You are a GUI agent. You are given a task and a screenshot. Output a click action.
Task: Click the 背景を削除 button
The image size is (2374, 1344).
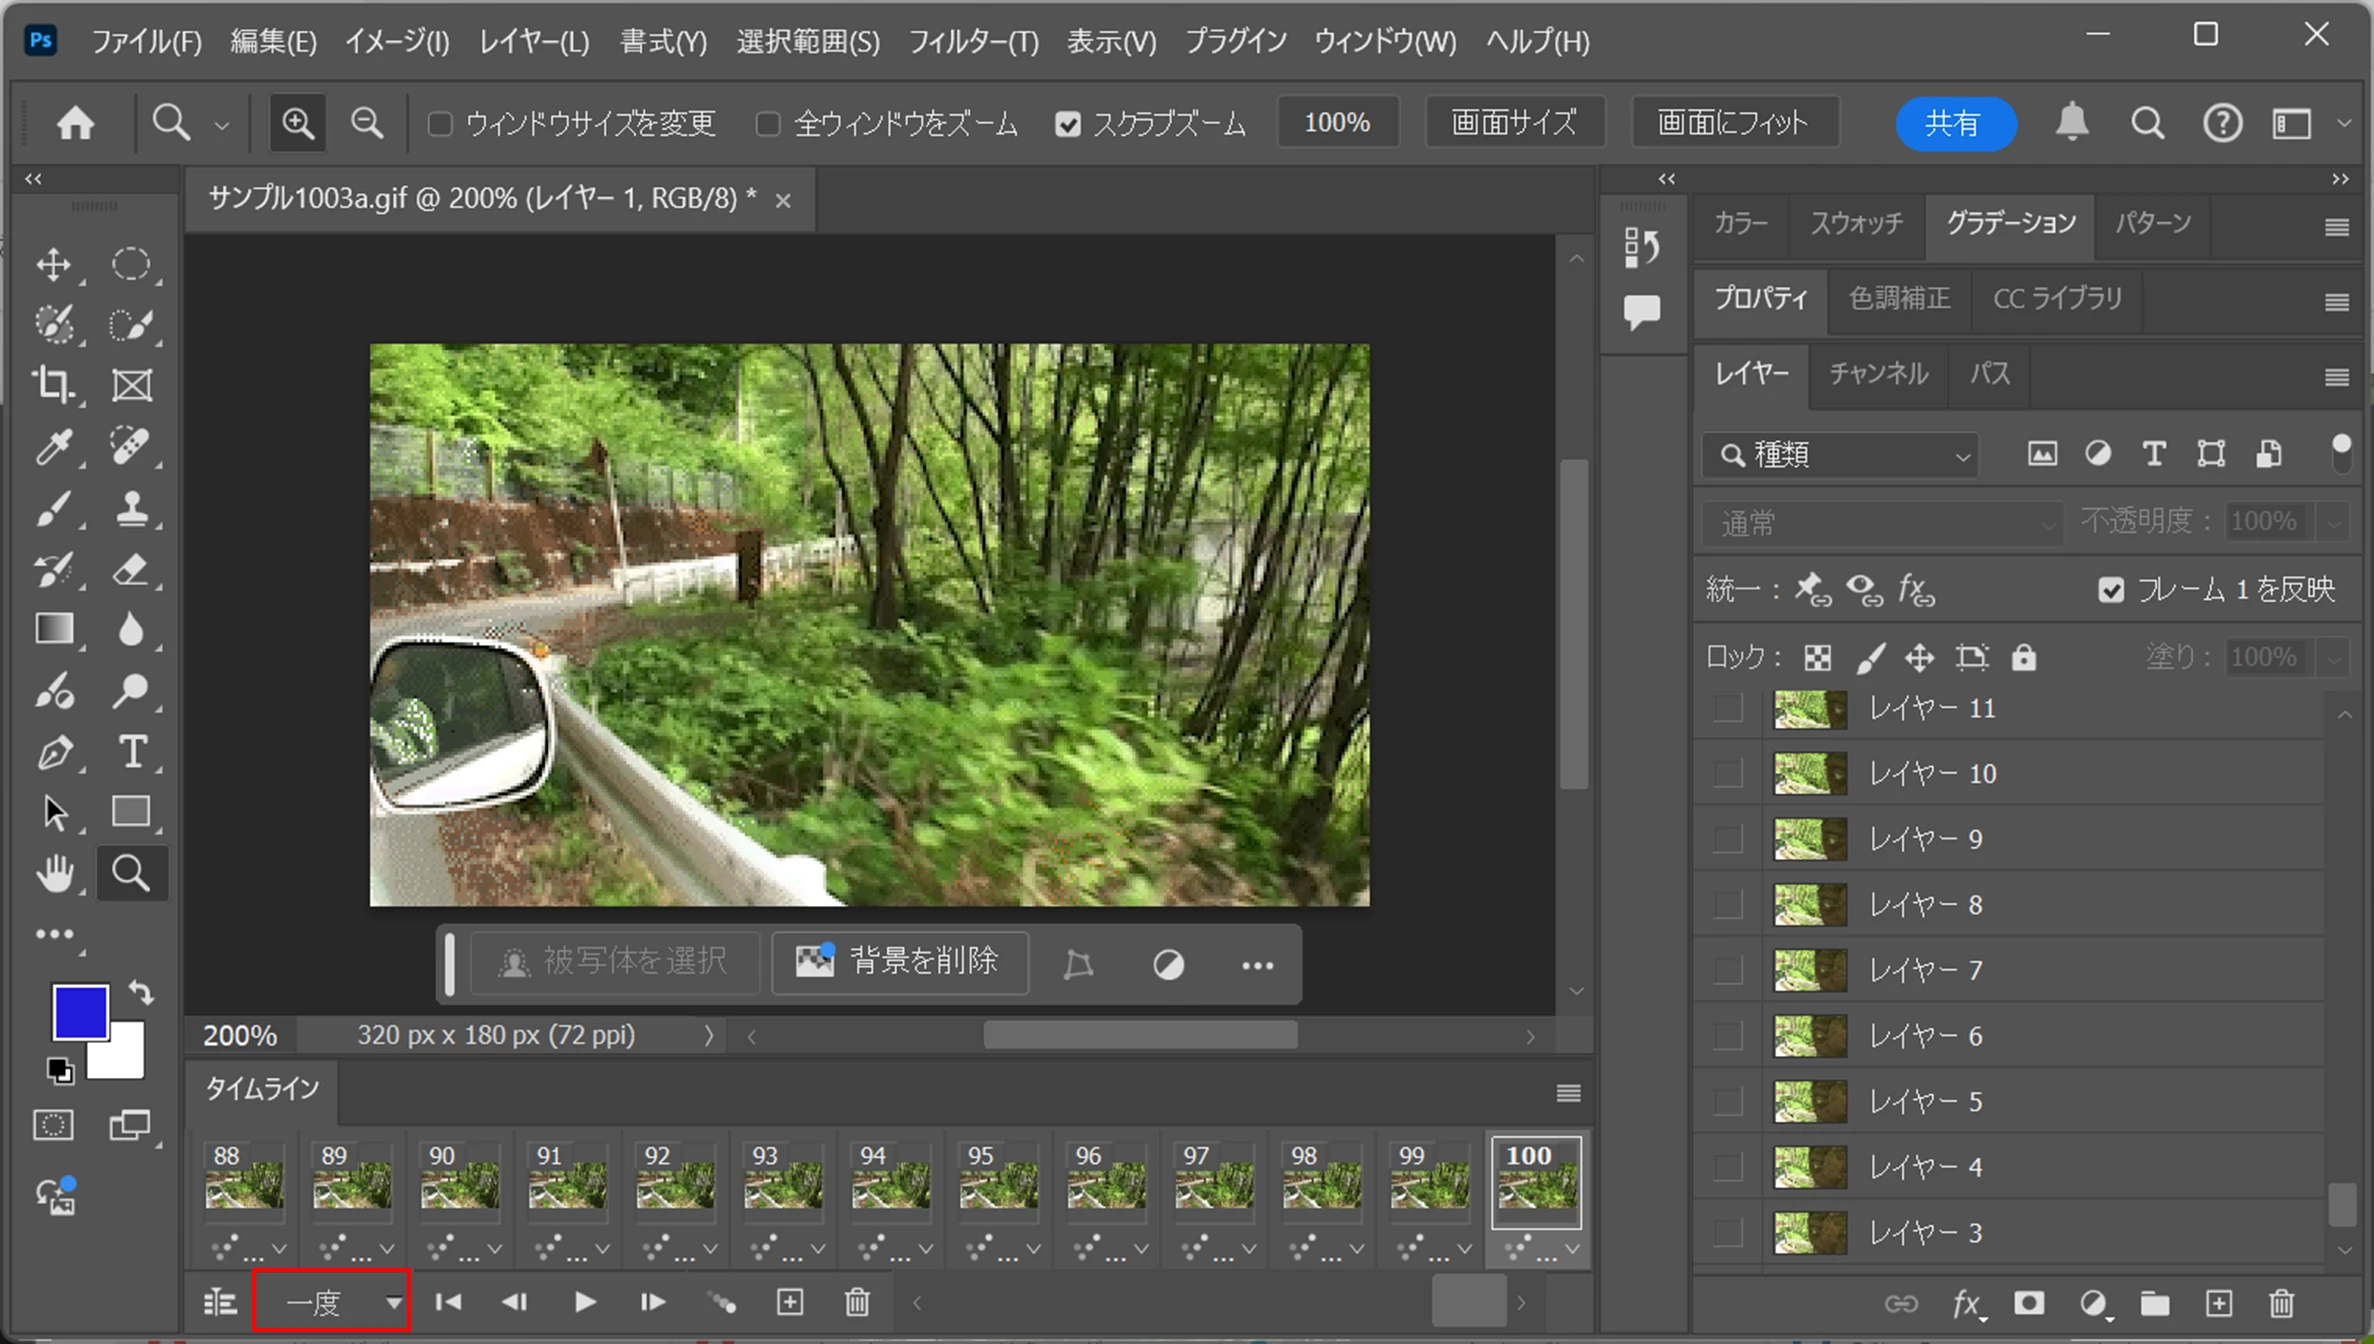tap(899, 962)
